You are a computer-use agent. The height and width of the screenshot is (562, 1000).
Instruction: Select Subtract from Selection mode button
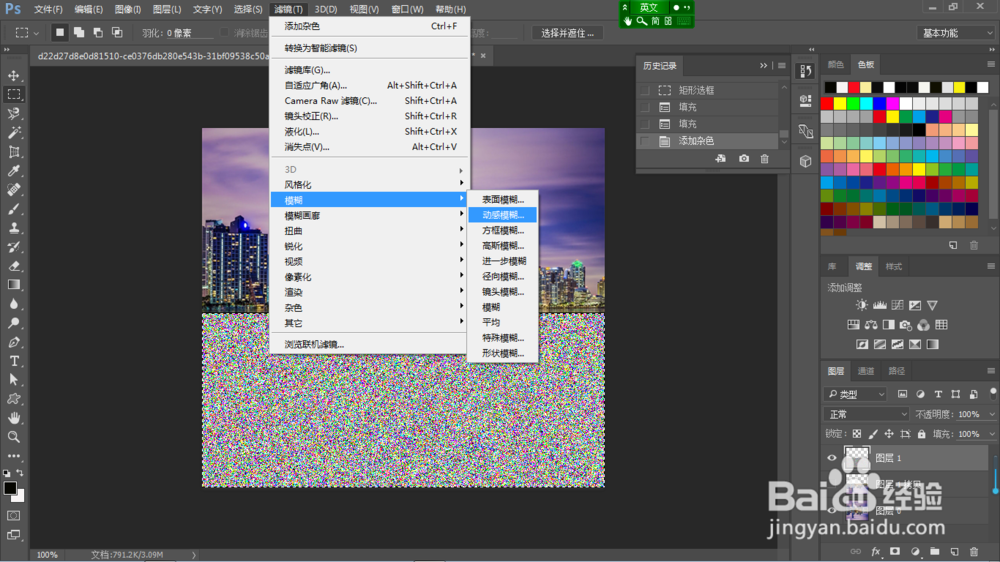98,32
